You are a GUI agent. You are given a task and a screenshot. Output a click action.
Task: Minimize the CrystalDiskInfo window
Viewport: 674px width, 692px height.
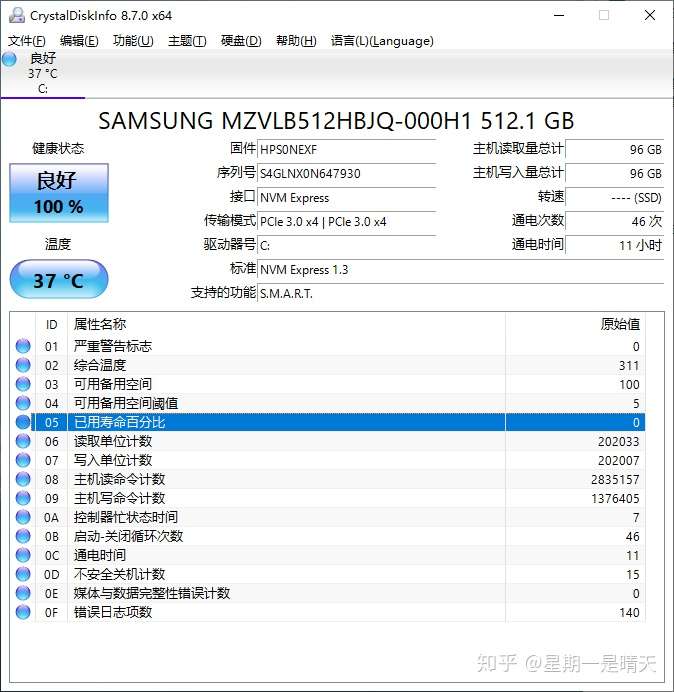coord(559,15)
